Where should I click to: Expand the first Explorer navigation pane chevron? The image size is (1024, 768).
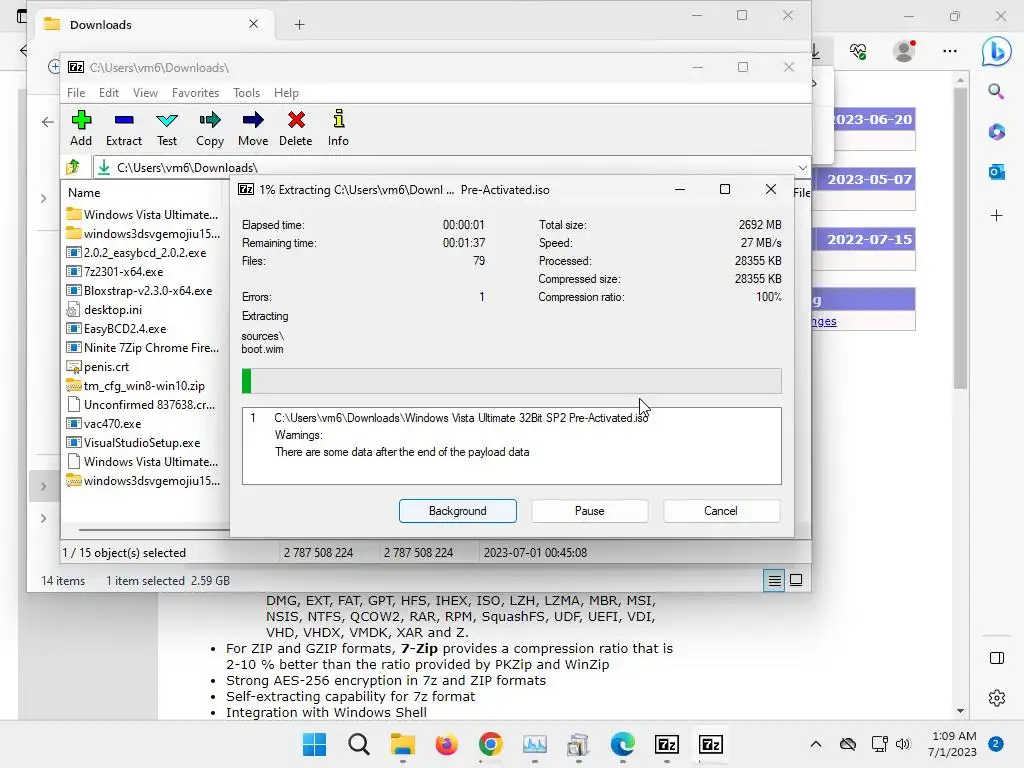(x=43, y=198)
